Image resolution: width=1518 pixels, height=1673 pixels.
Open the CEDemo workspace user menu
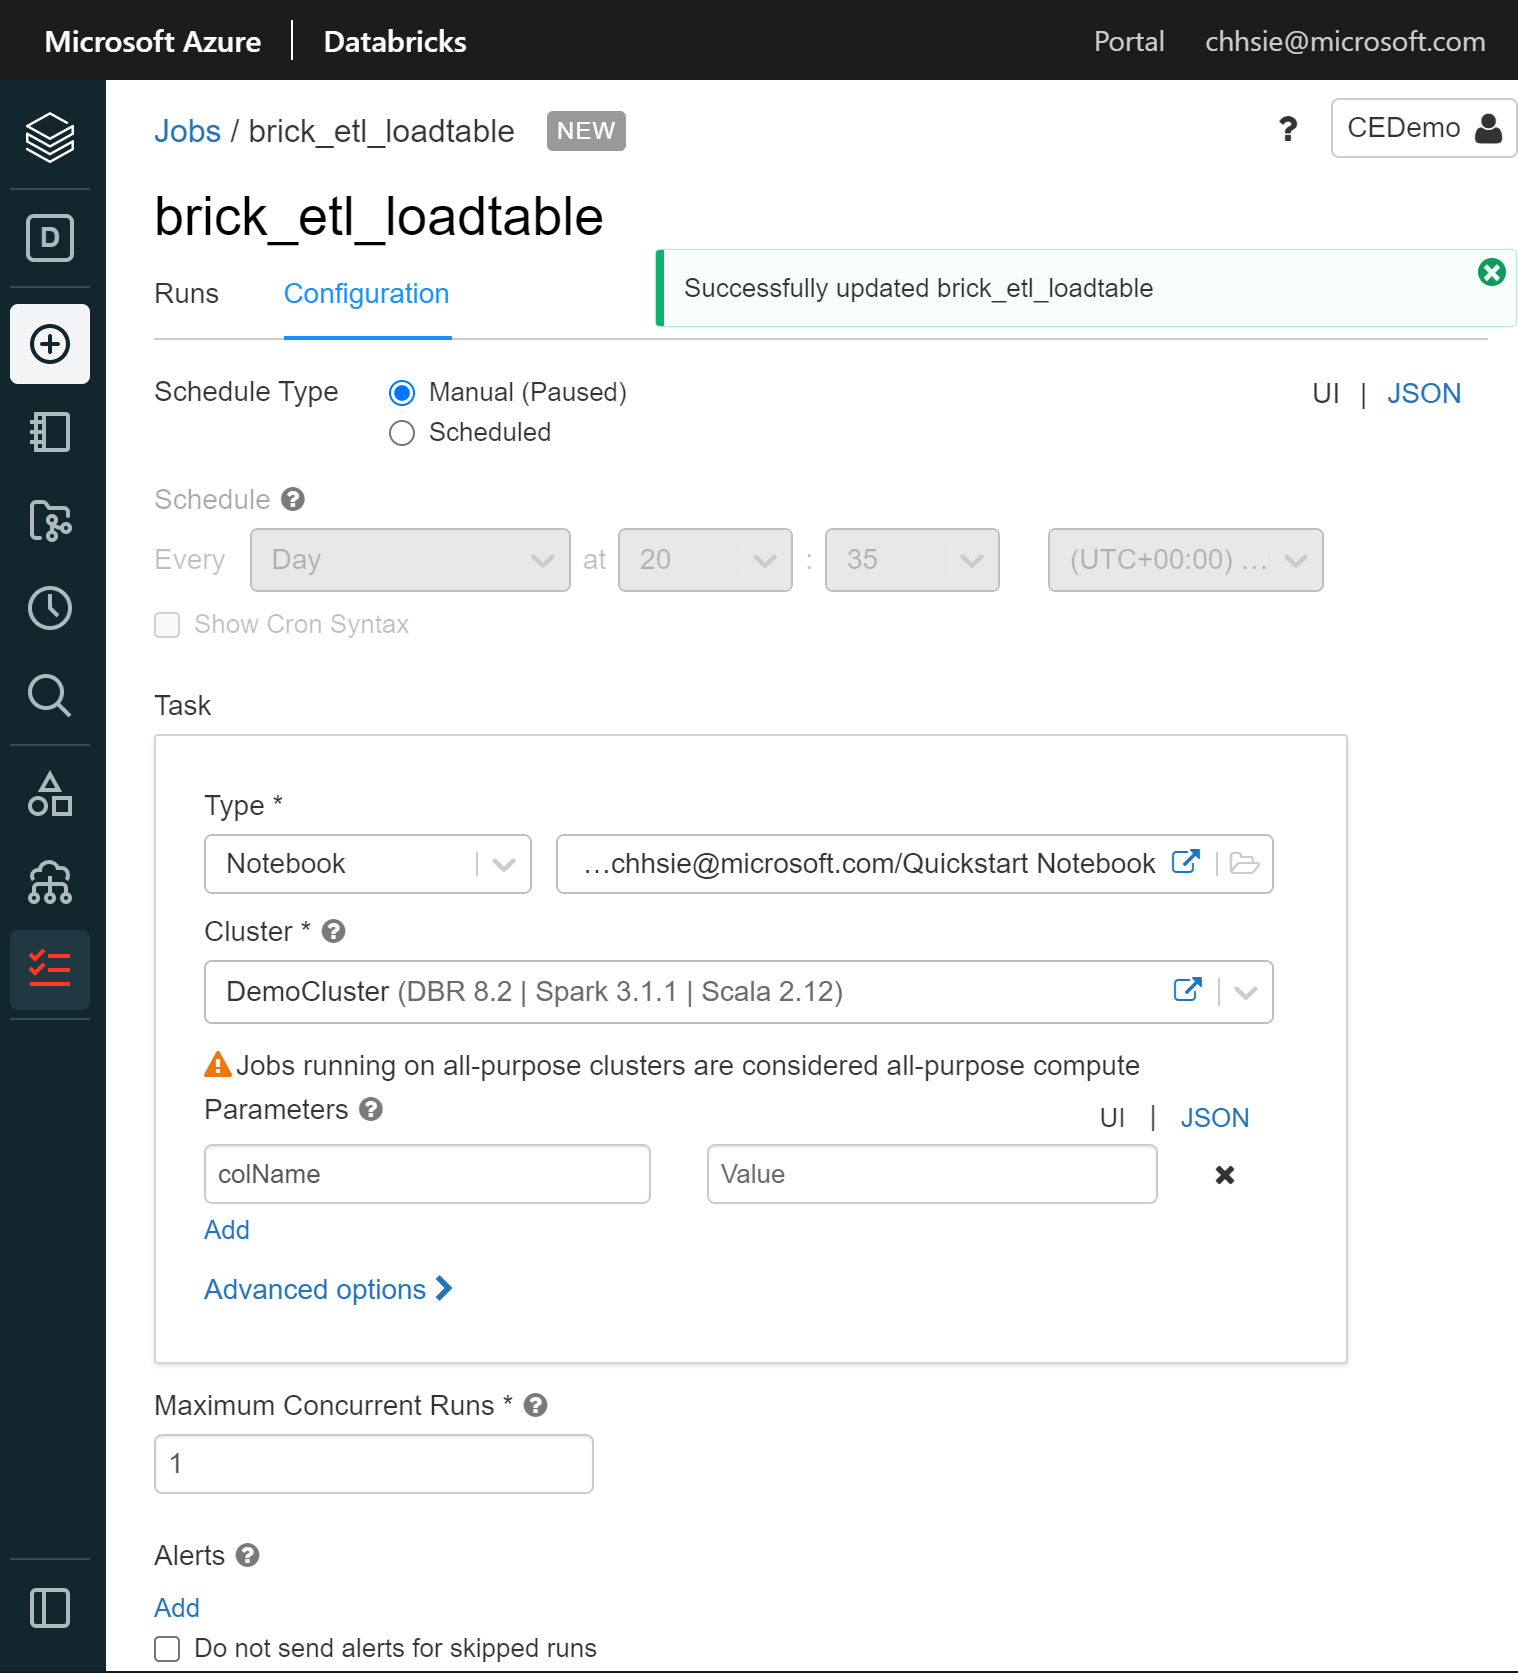tap(1423, 128)
